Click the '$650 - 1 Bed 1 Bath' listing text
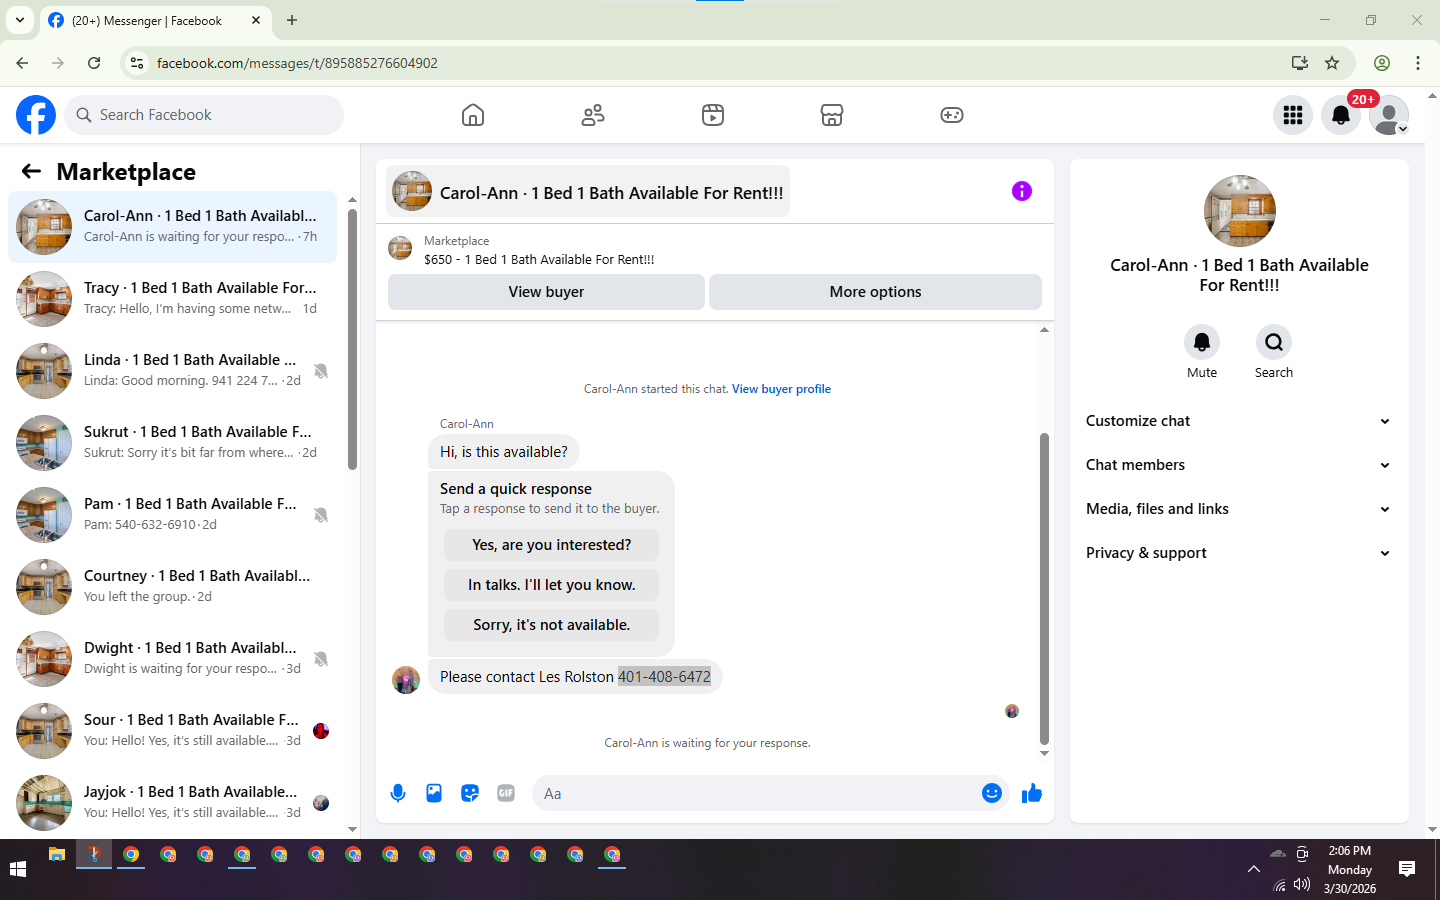1440x900 pixels. (539, 259)
